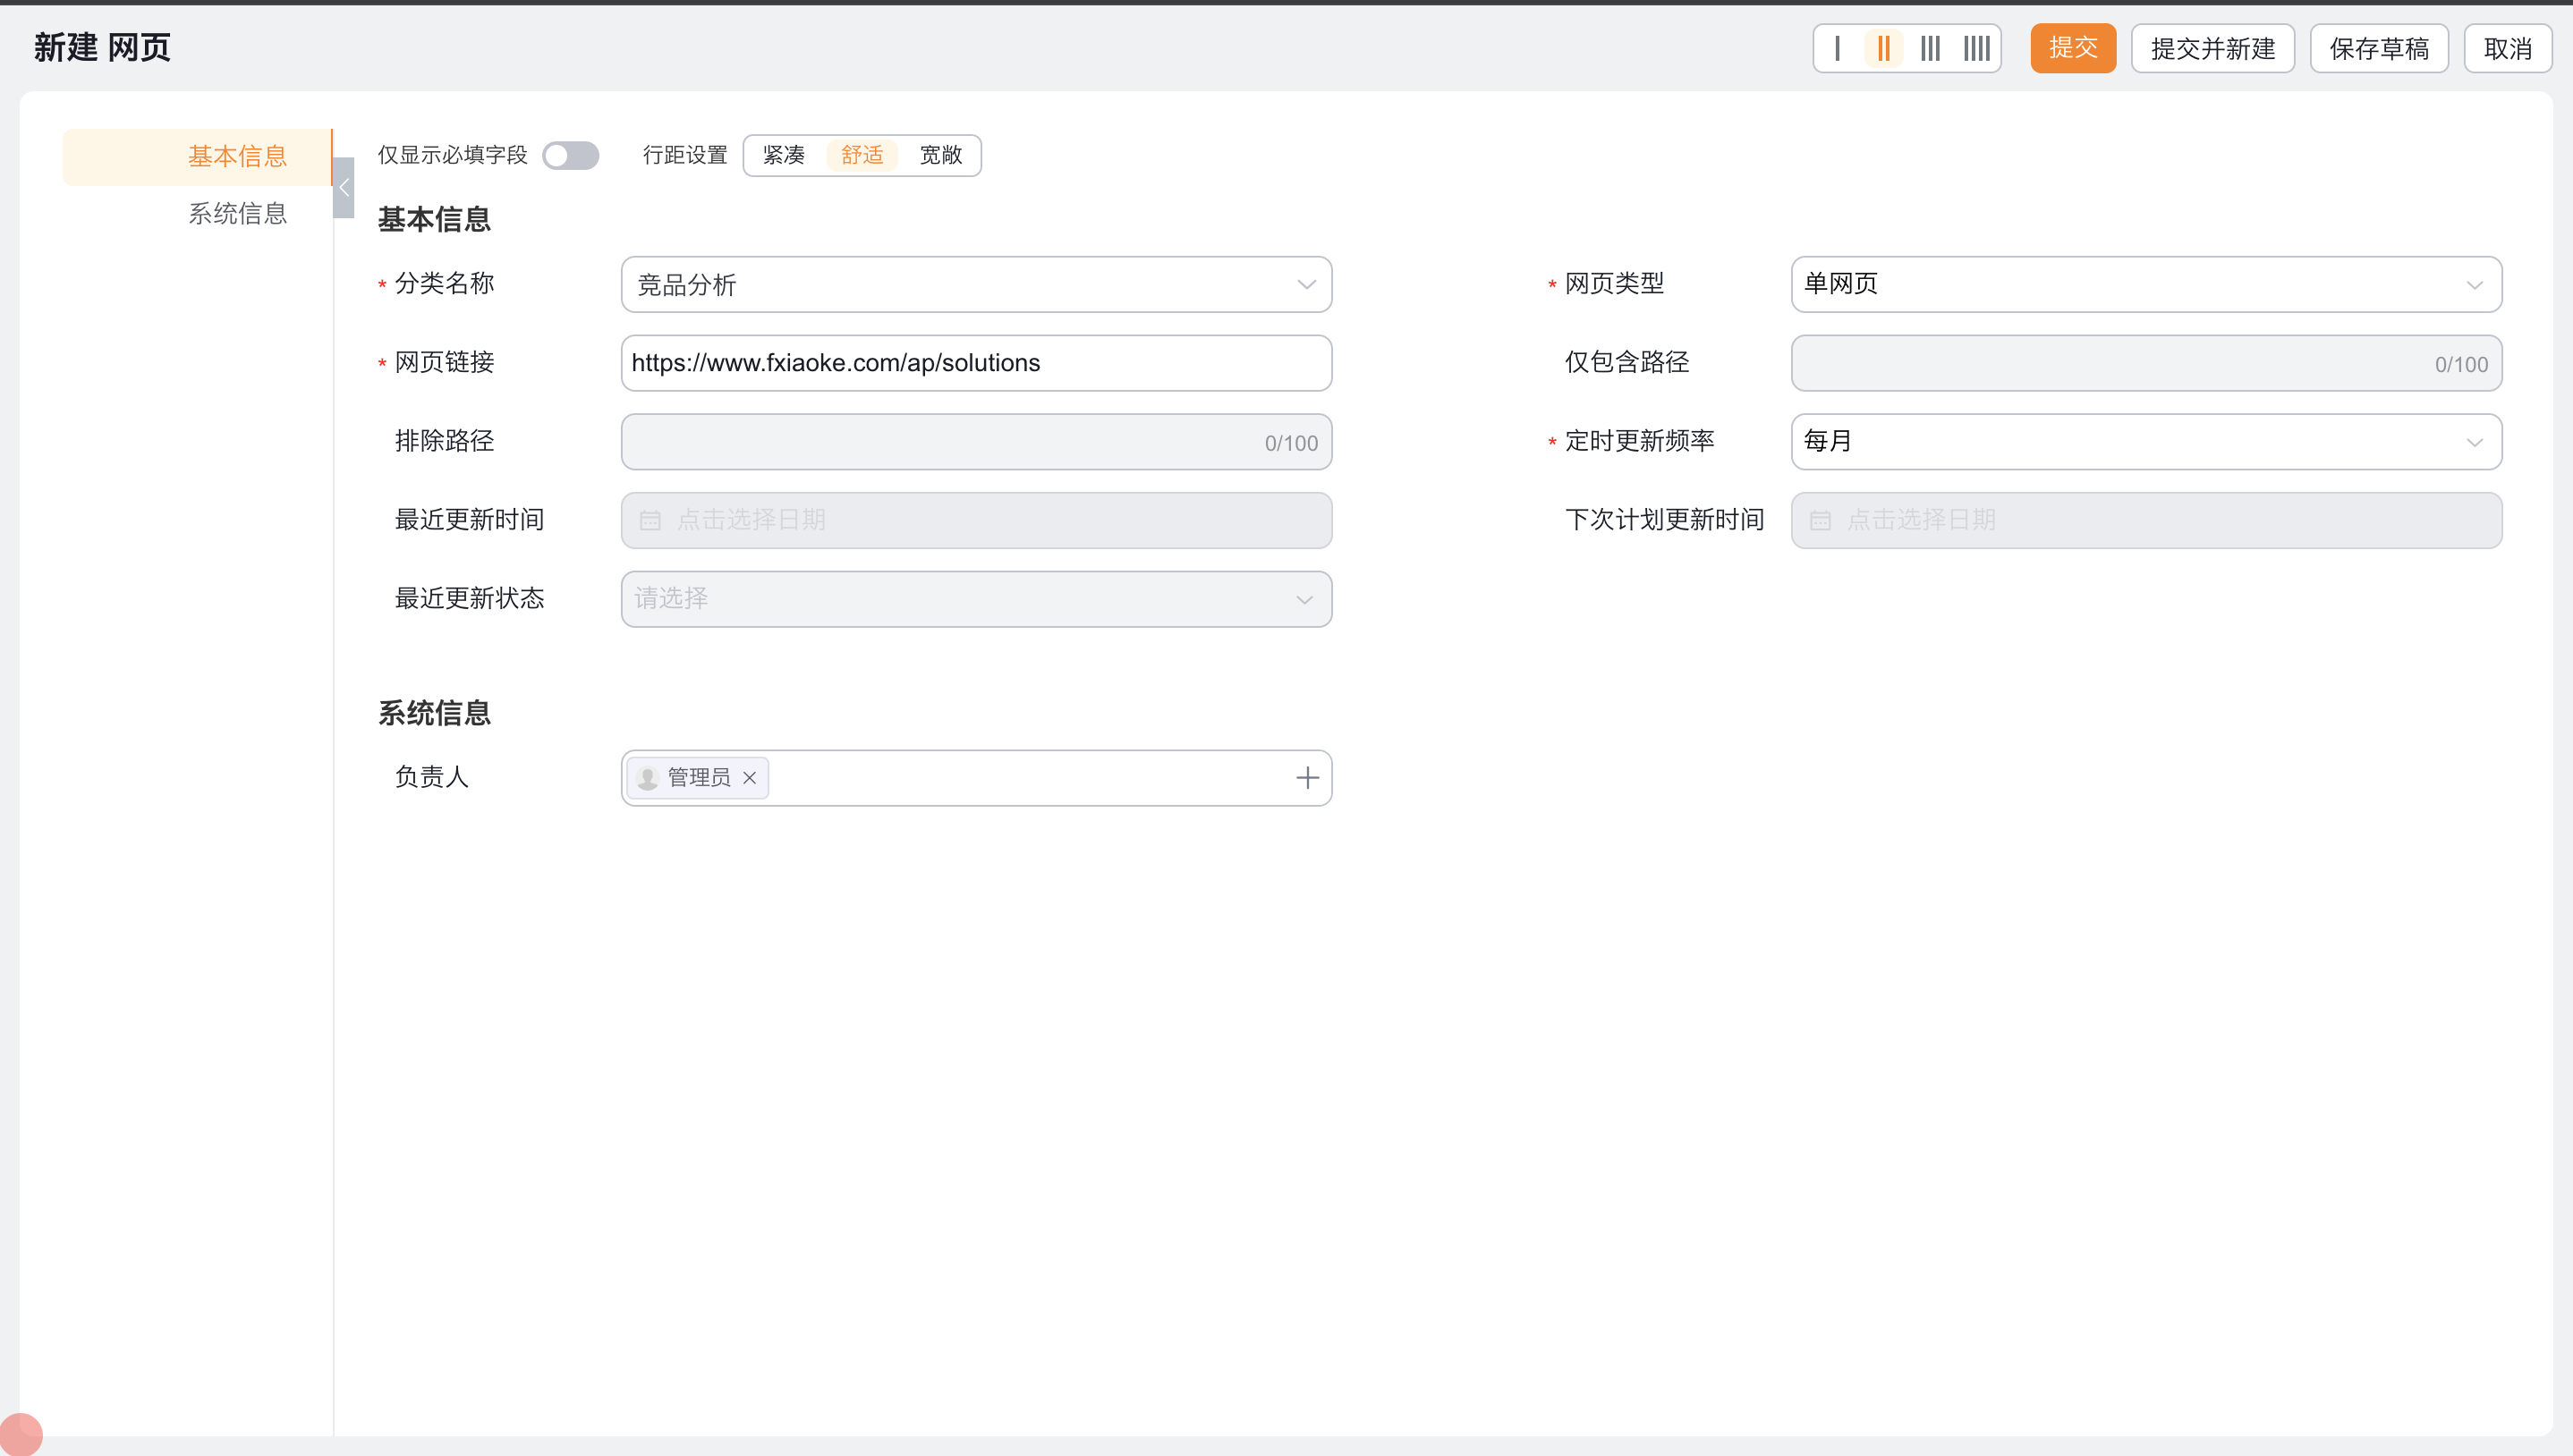The width and height of the screenshot is (2573, 1456).
Task: Click 保存草稿 button
Action: [2378, 48]
